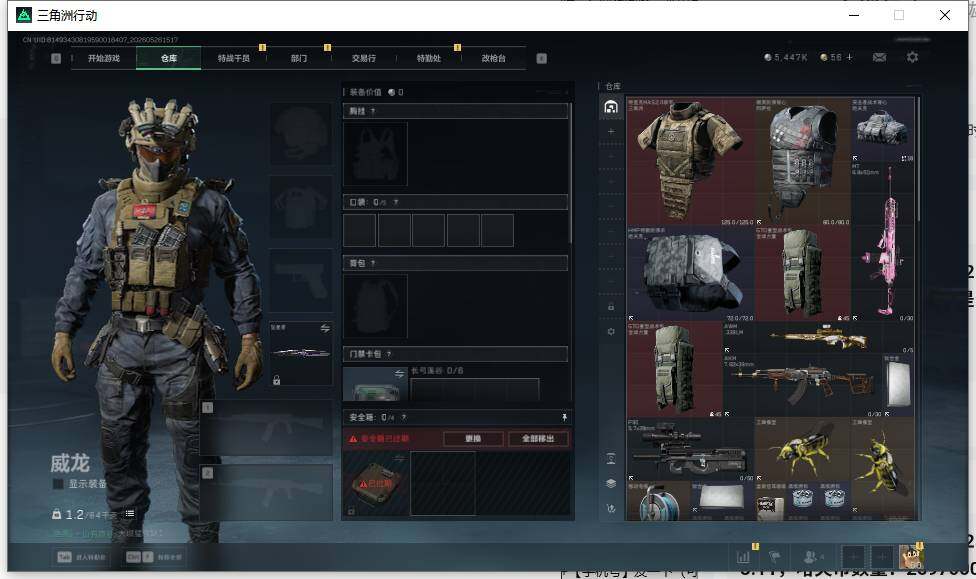This screenshot has width=976, height=579.
Task: Add a warehouse tab with plus icon
Action: click(611, 132)
